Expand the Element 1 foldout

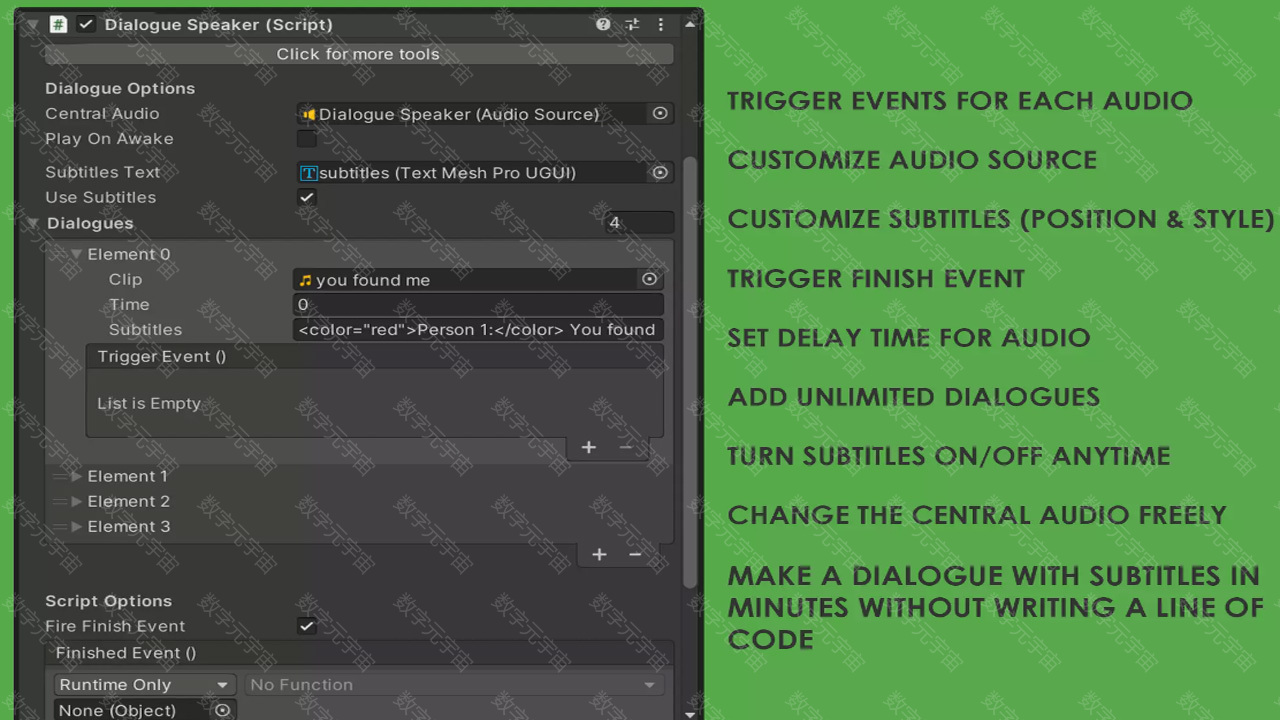coord(76,477)
